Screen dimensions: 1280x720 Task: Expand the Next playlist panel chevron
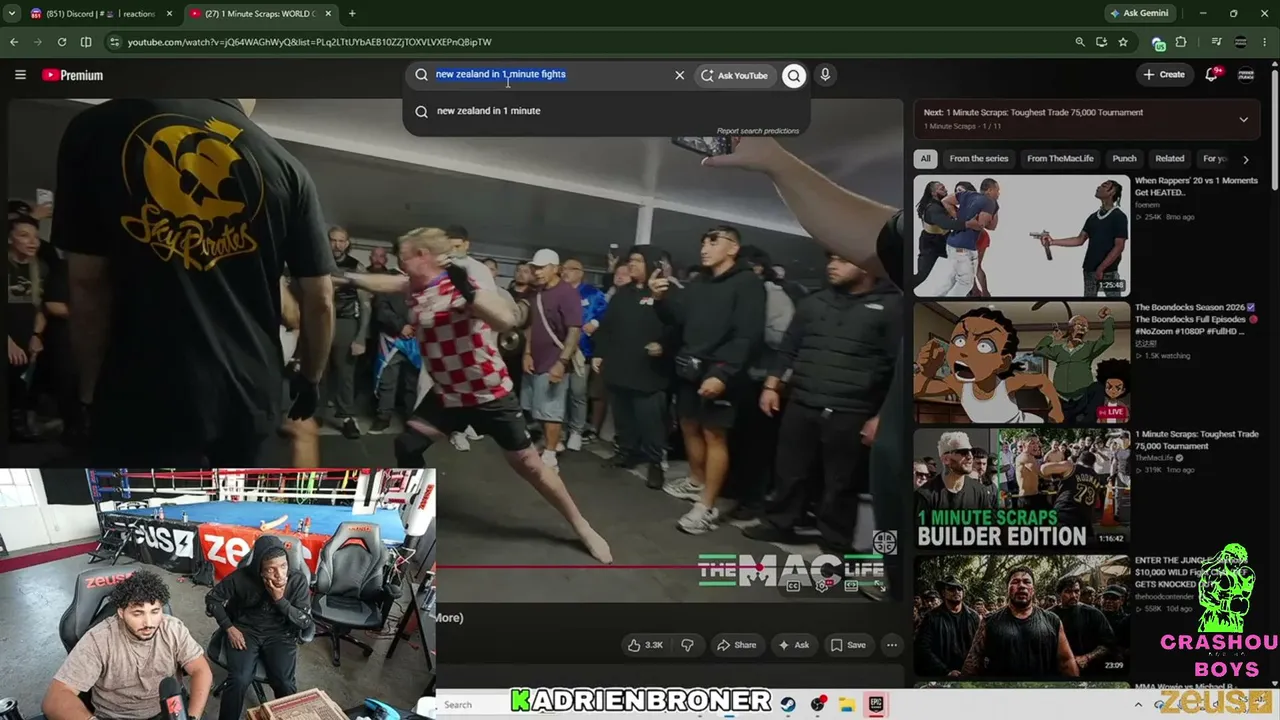coord(1243,119)
